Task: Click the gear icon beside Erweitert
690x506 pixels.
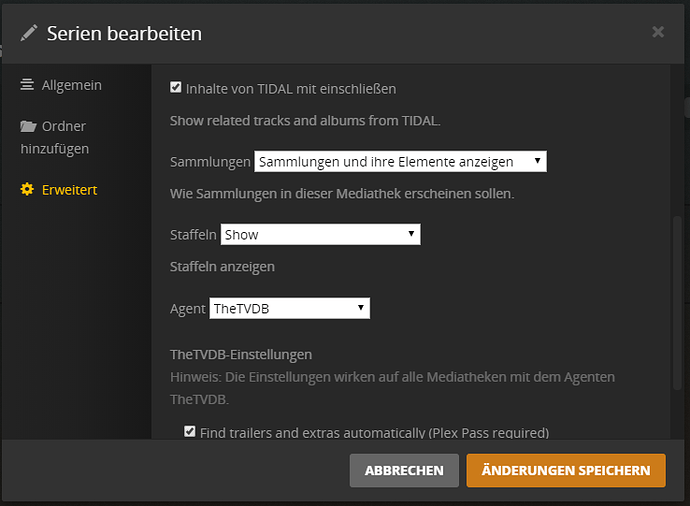Action: [x=27, y=189]
